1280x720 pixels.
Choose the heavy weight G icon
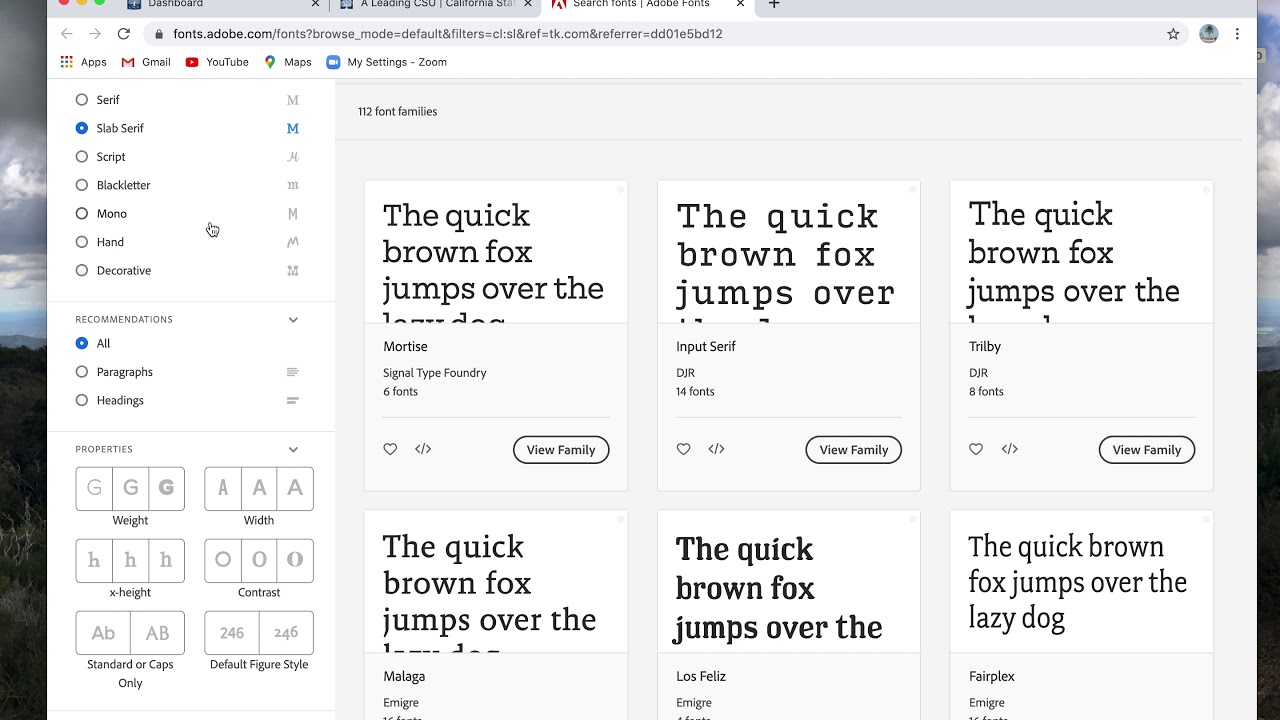(x=166, y=488)
